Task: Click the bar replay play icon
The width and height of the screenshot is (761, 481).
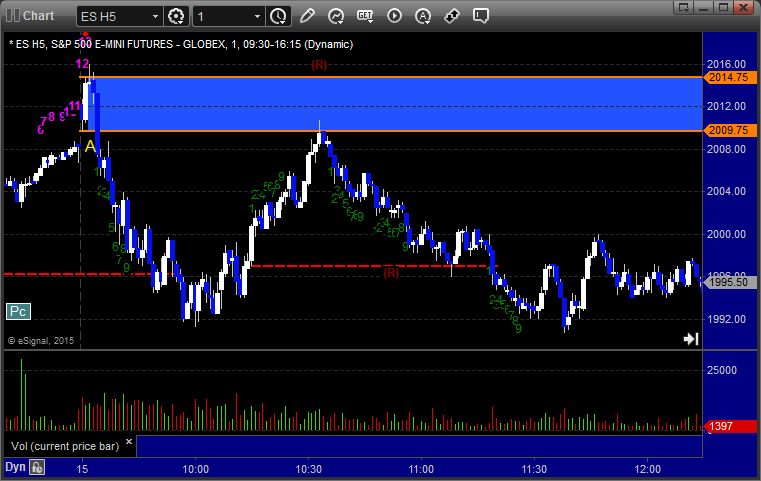Action: point(394,16)
